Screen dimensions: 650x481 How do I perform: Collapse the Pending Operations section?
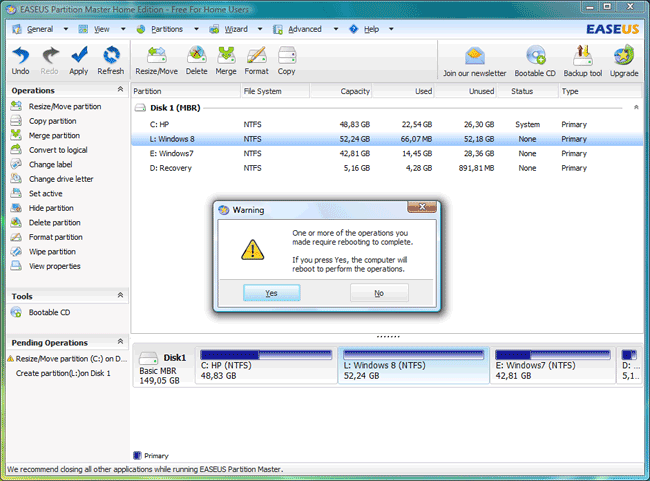click(x=121, y=342)
